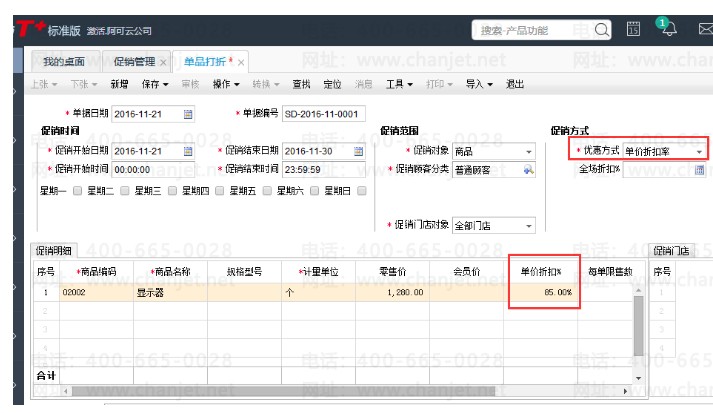Click the search magnifier icon
The width and height of the screenshot is (713, 413).
coord(601,30)
